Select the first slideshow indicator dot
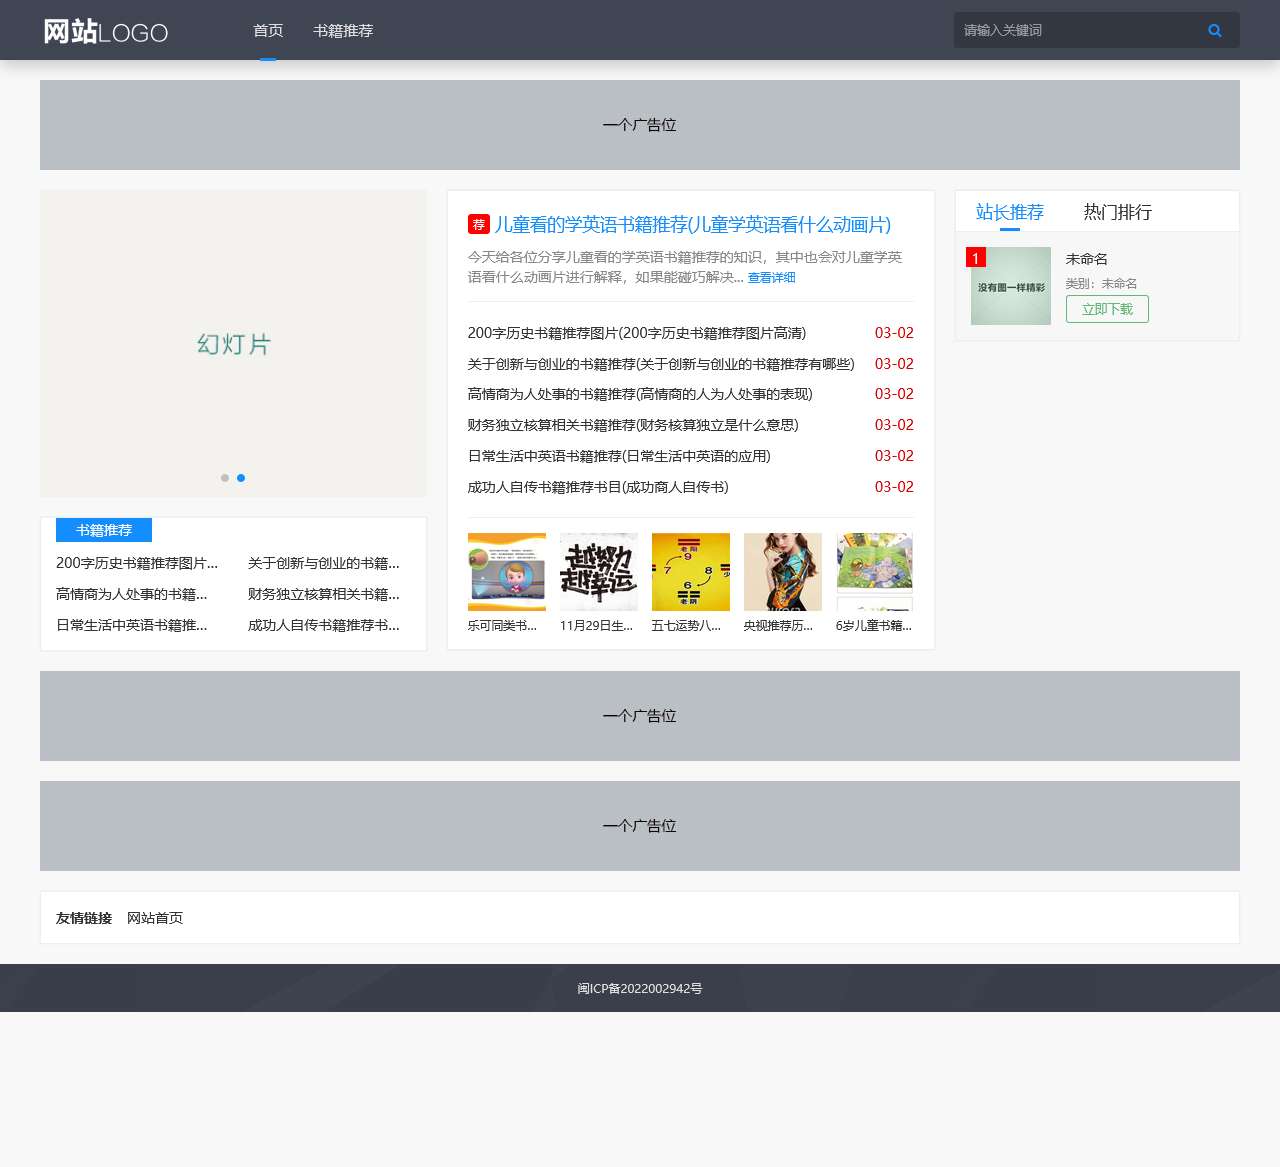 [x=225, y=478]
